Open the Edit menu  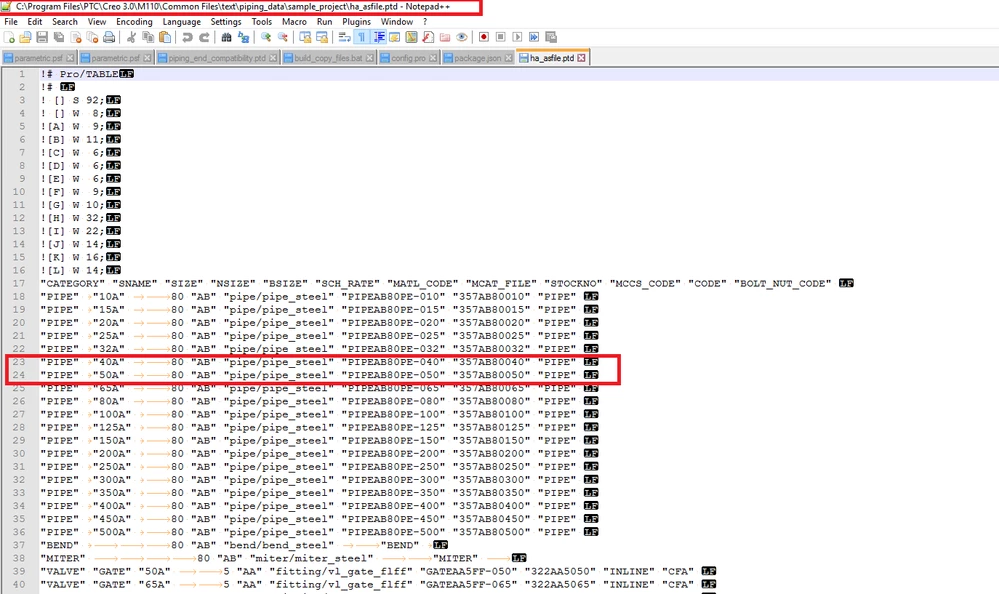(35, 22)
